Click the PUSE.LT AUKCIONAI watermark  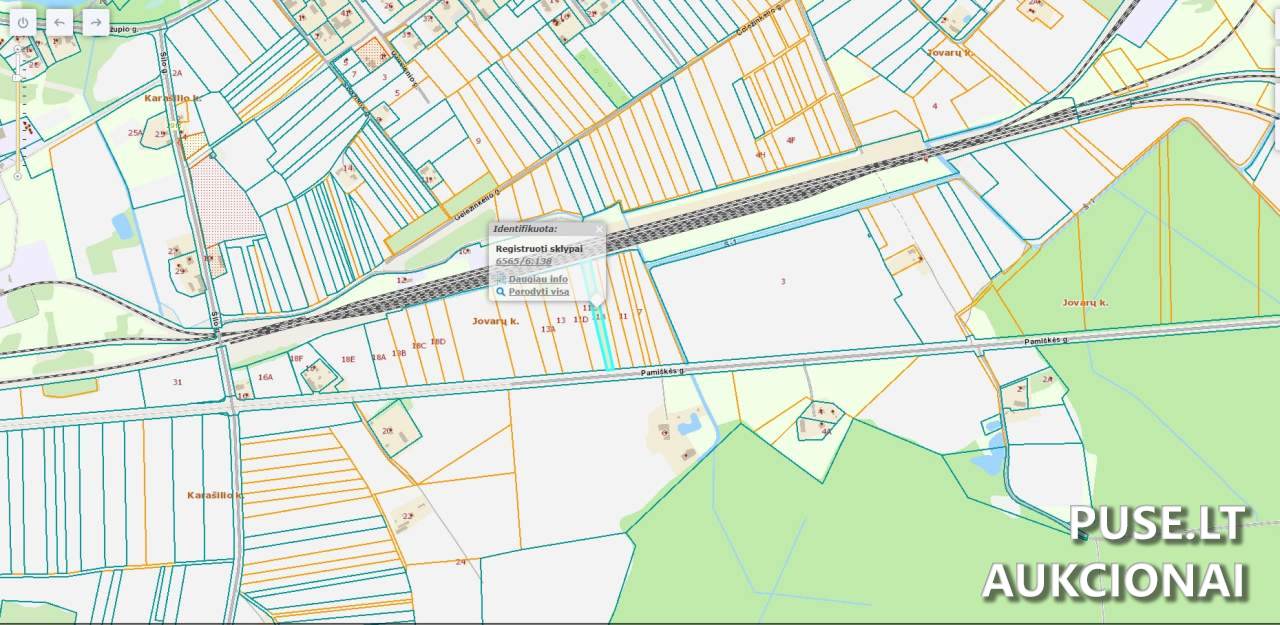[1115, 552]
